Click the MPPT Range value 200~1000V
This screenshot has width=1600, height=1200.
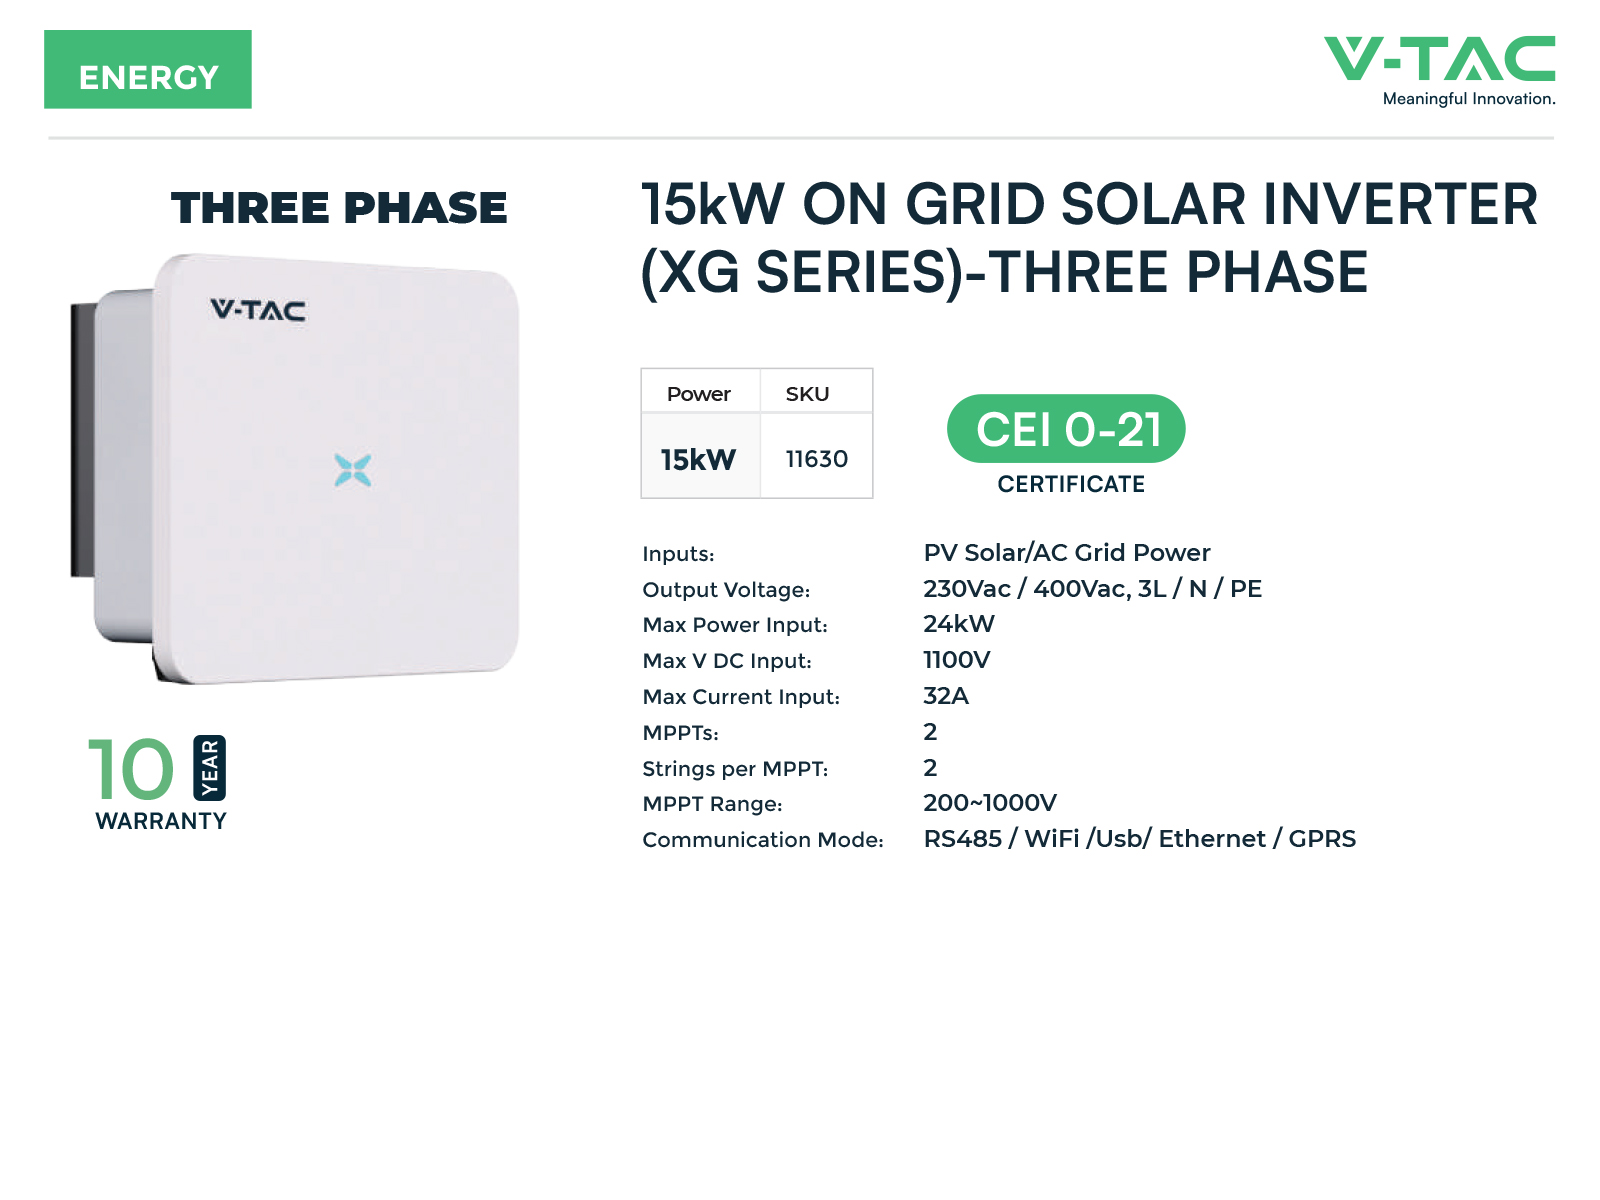(x=990, y=803)
